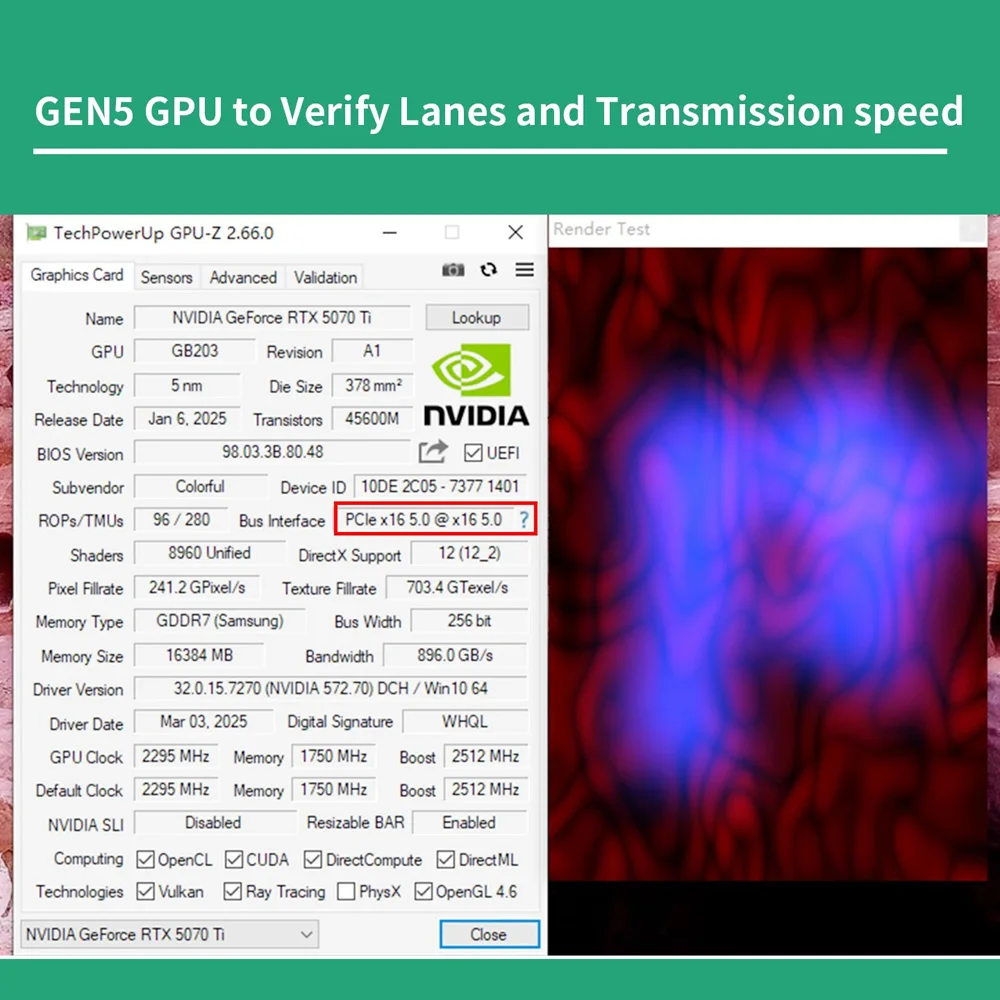Close the GPU-Z window with X

[x=515, y=232]
